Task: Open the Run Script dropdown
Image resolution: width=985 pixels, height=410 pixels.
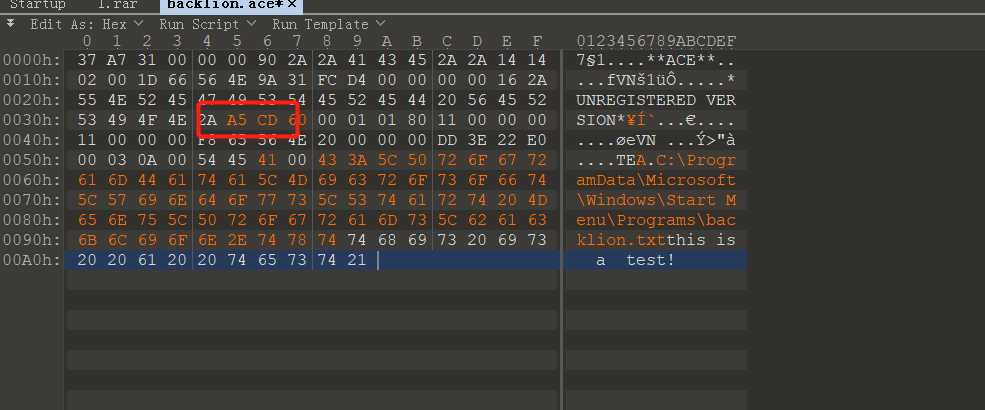Action: 207,24
